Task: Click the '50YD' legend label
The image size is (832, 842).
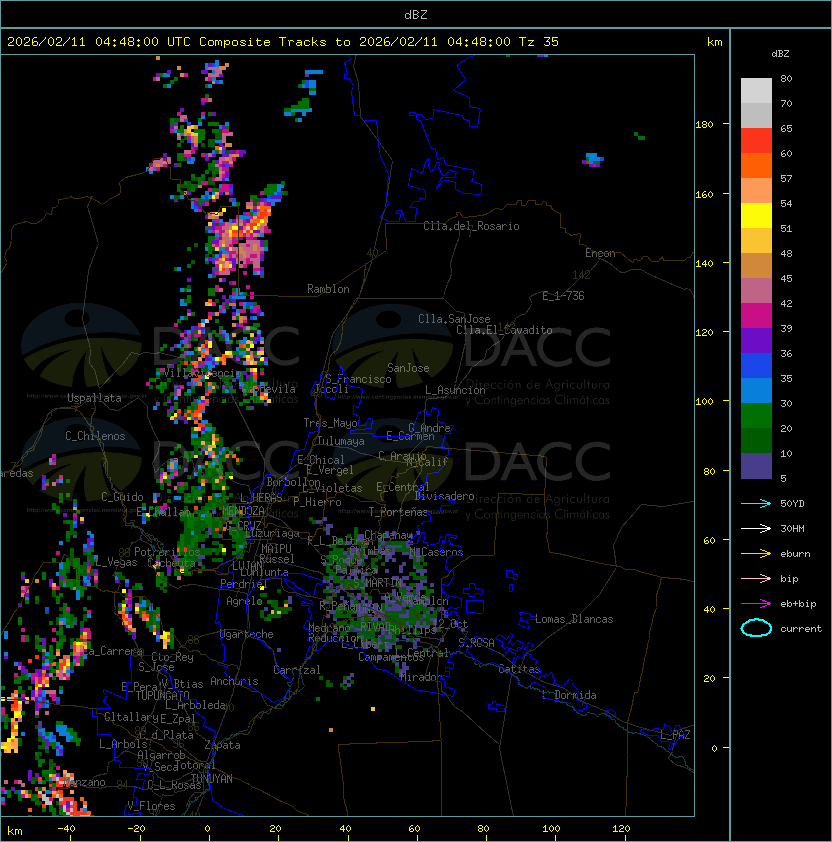Action: coord(792,503)
